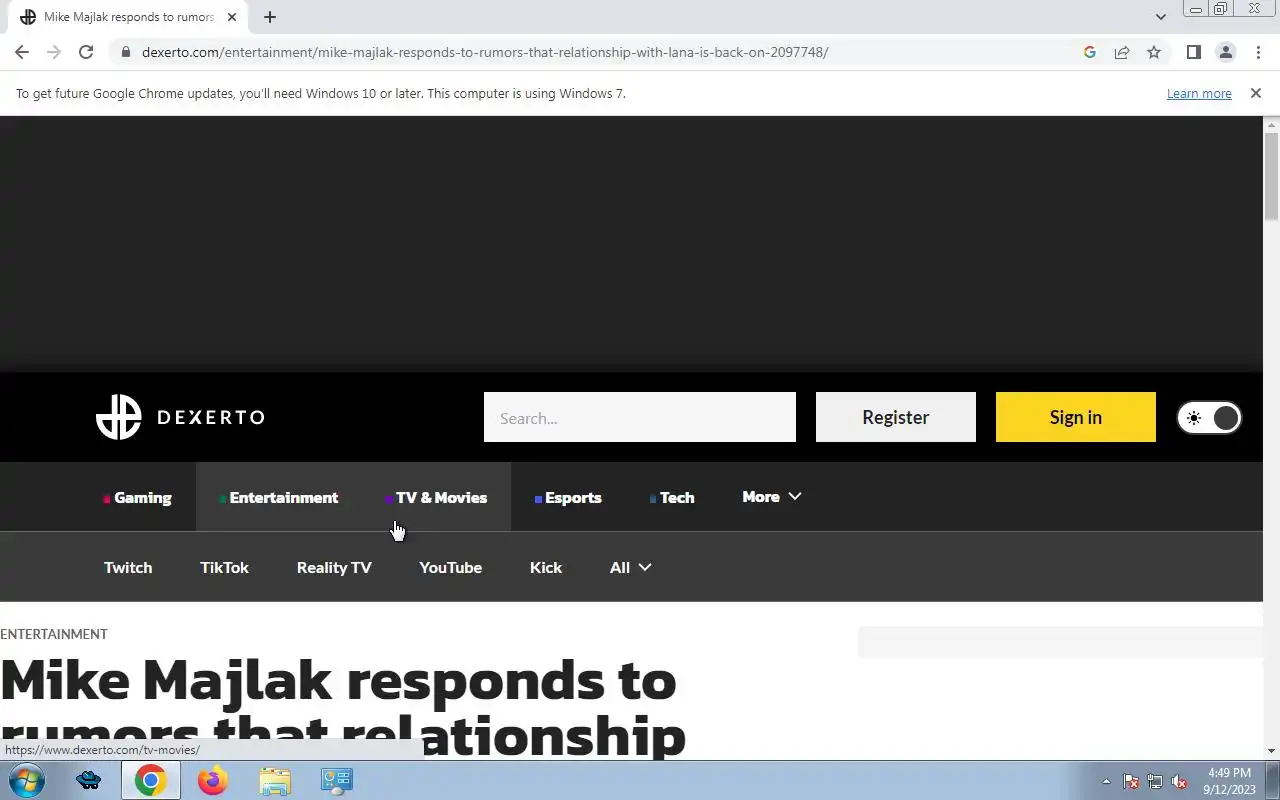Open the Chrome profile menu
This screenshot has height=800, width=1280.
(1225, 52)
